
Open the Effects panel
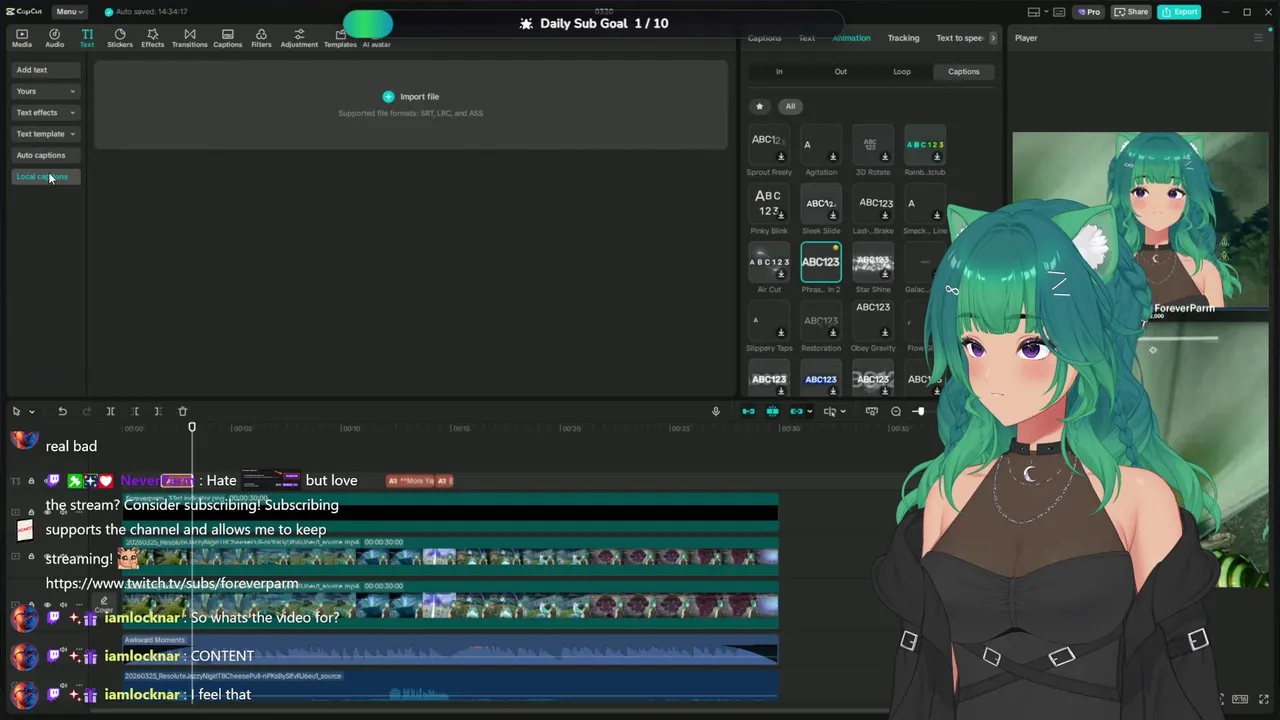coord(152,38)
